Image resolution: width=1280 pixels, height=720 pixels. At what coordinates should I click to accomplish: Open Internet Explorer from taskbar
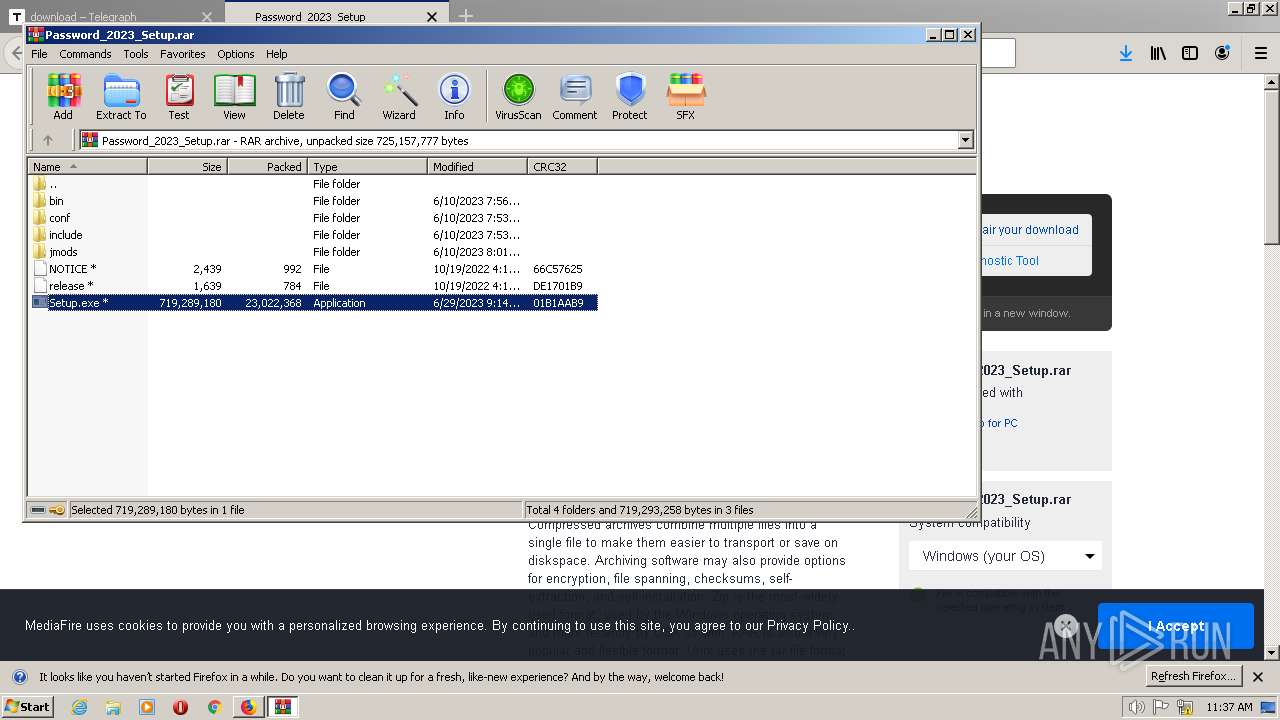click(x=79, y=707)
